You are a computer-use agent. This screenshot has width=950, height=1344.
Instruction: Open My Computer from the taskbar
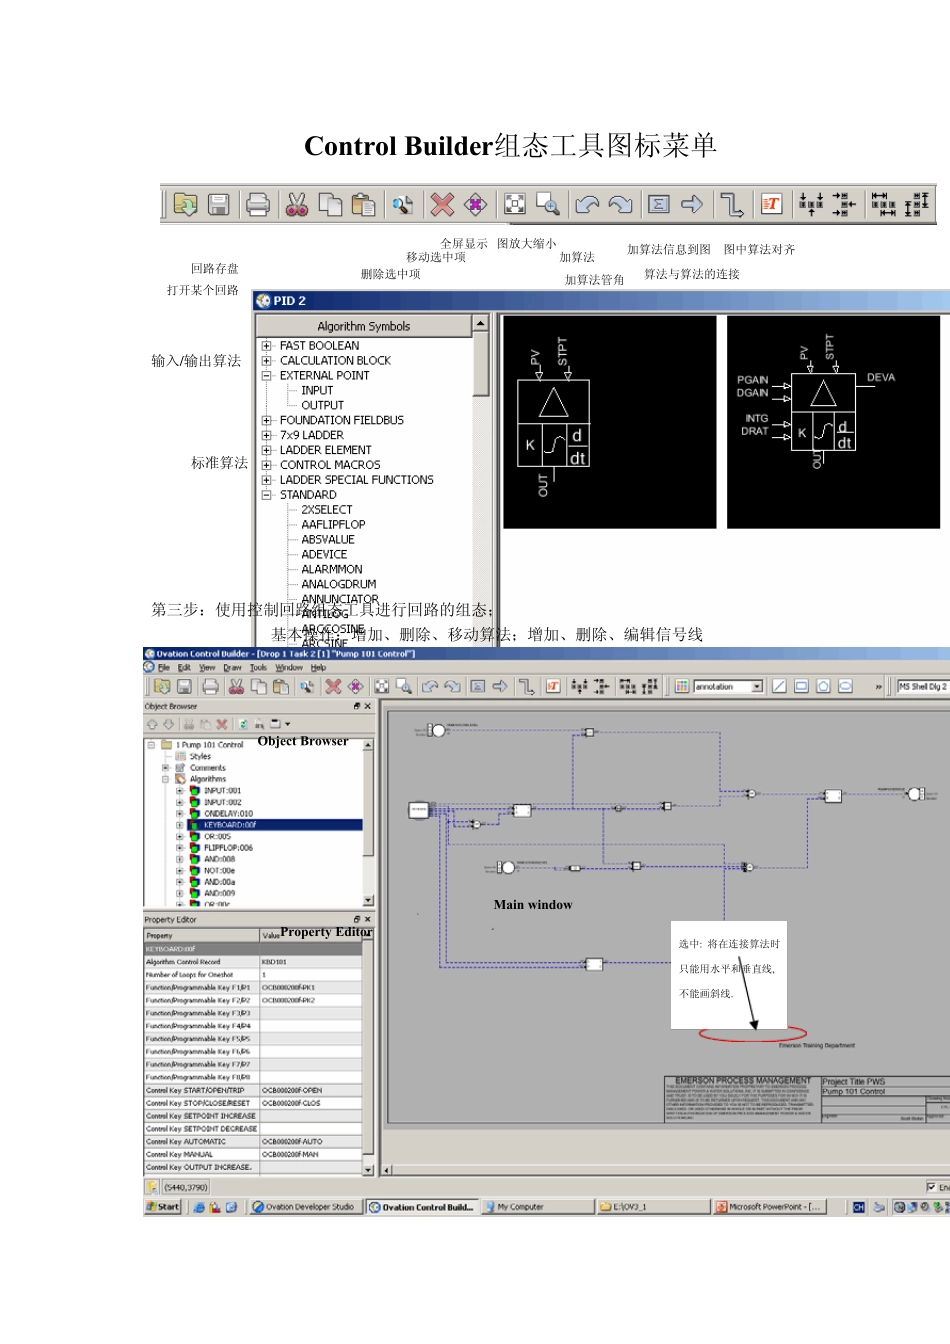pos(537,1207)
